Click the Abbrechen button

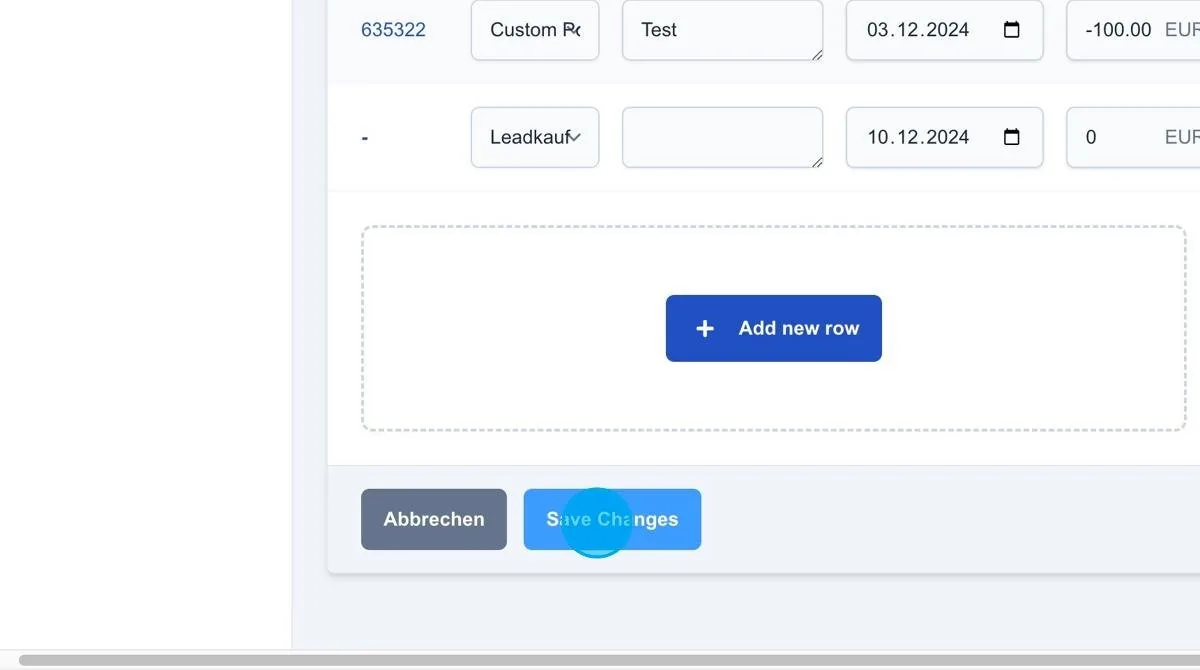click(x=434, y=519)
